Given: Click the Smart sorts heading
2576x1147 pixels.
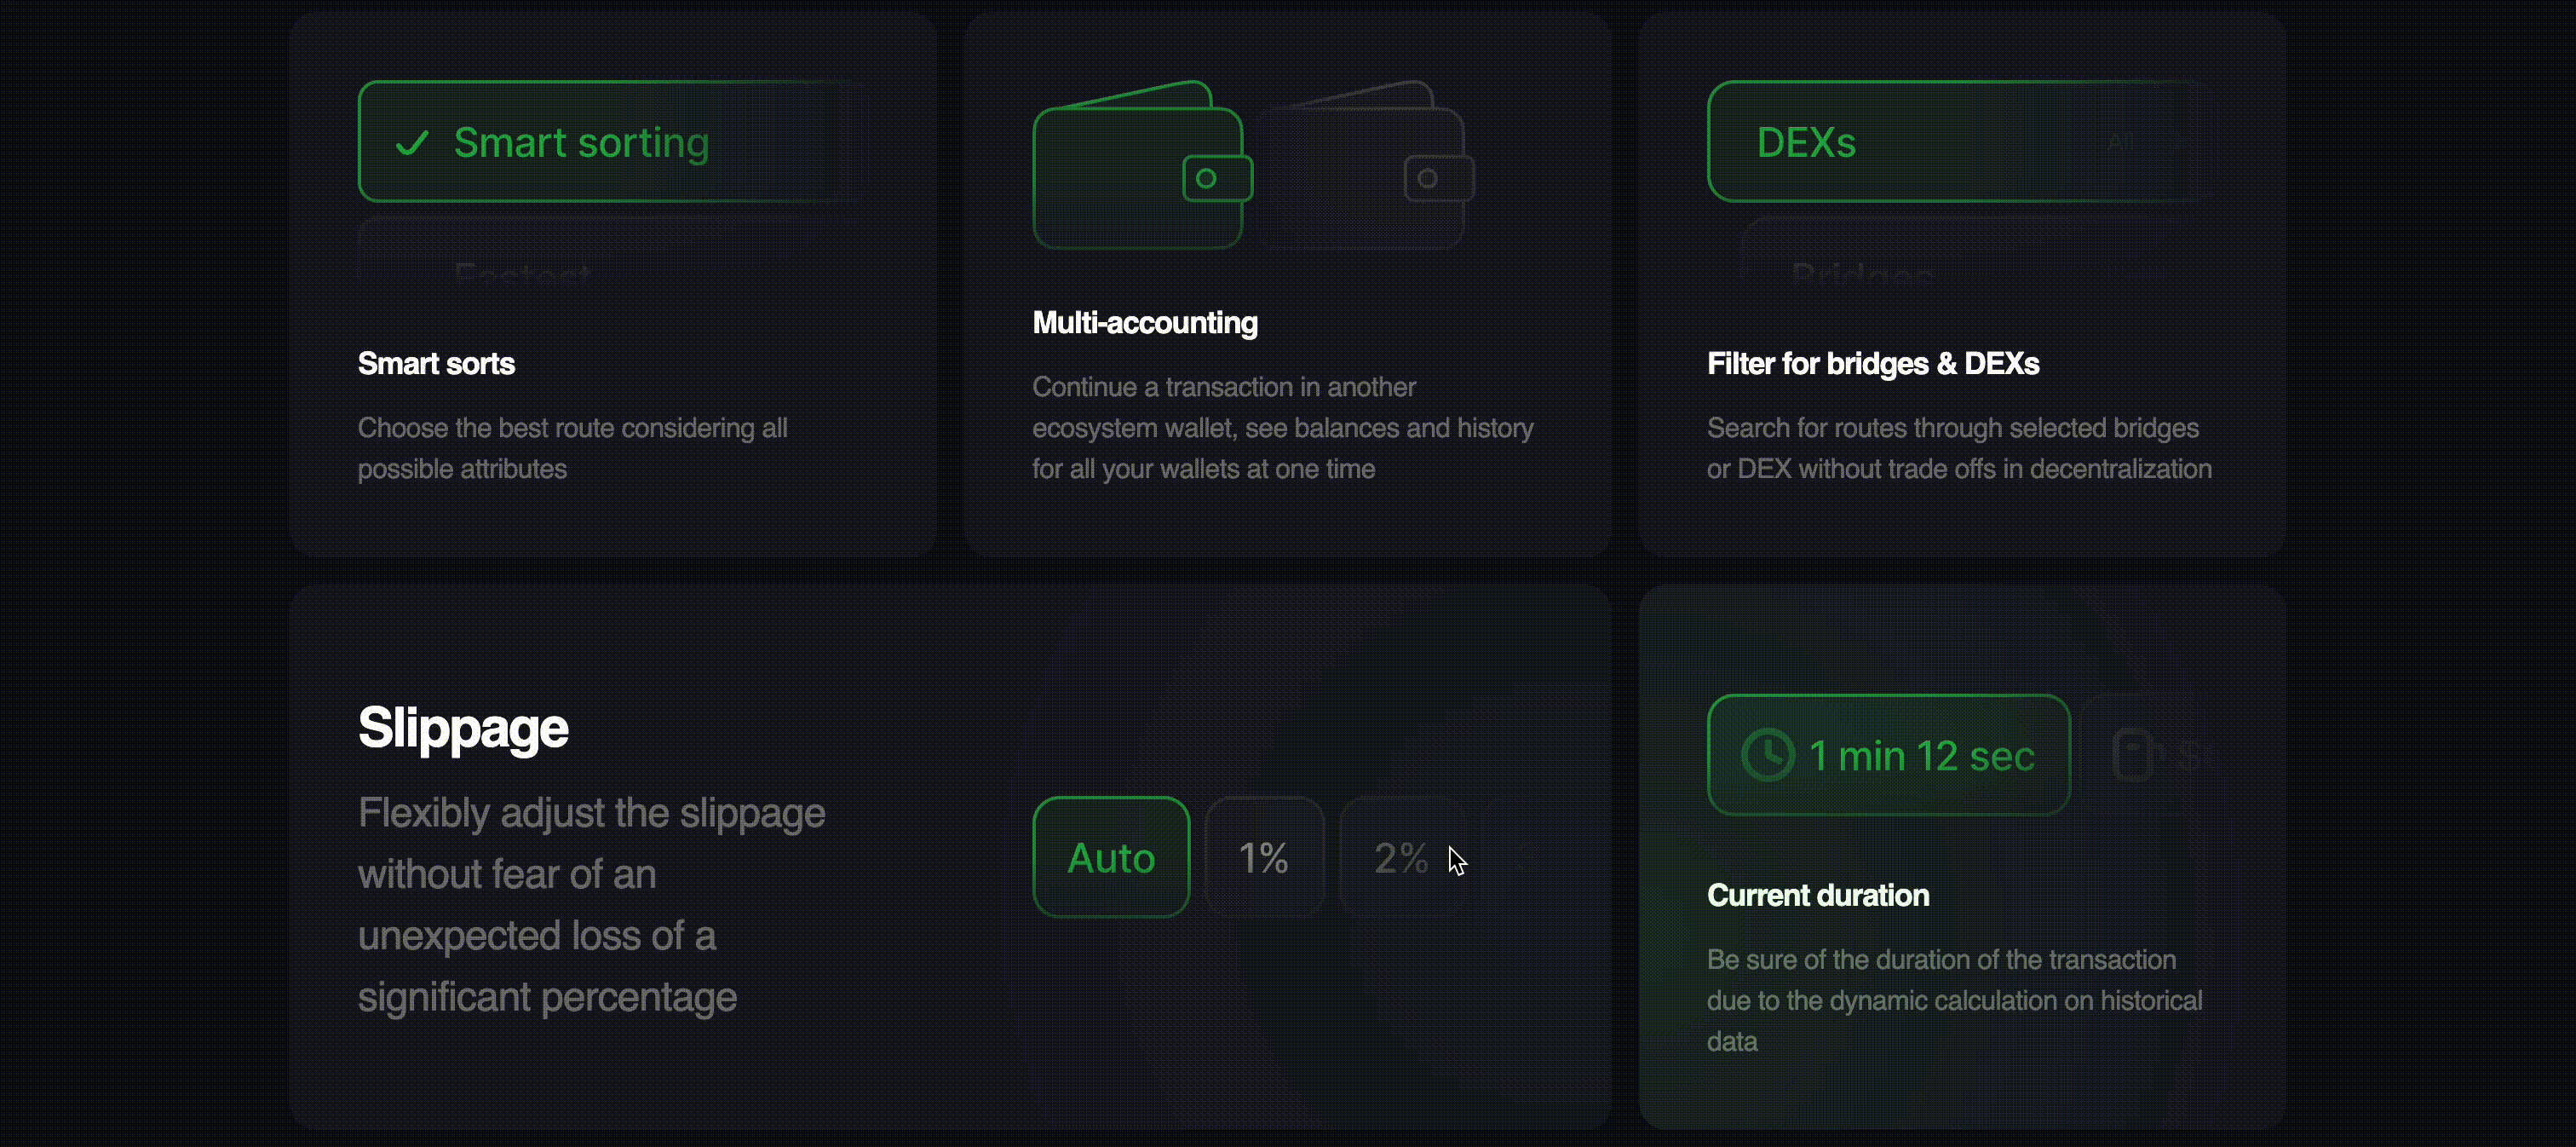Looking at the screenshot, I should point(436,364).
